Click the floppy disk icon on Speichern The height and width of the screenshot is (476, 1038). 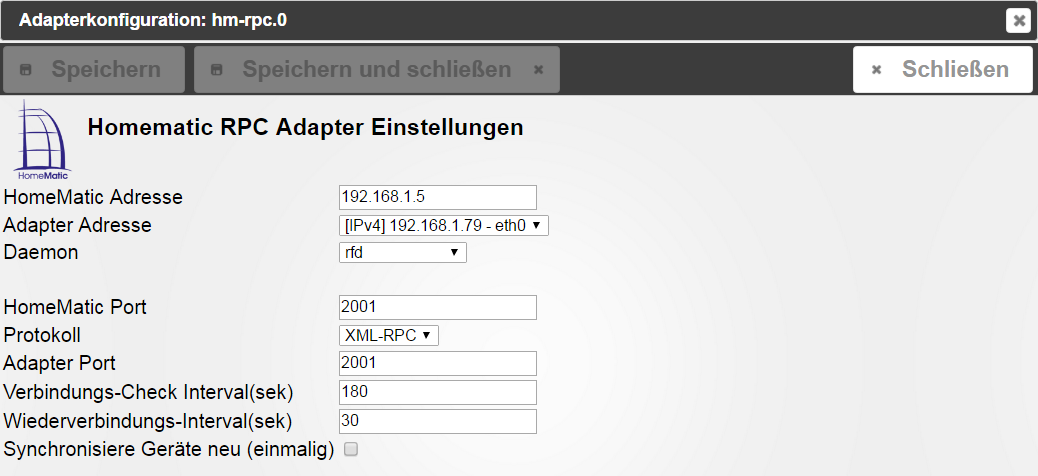26,70
